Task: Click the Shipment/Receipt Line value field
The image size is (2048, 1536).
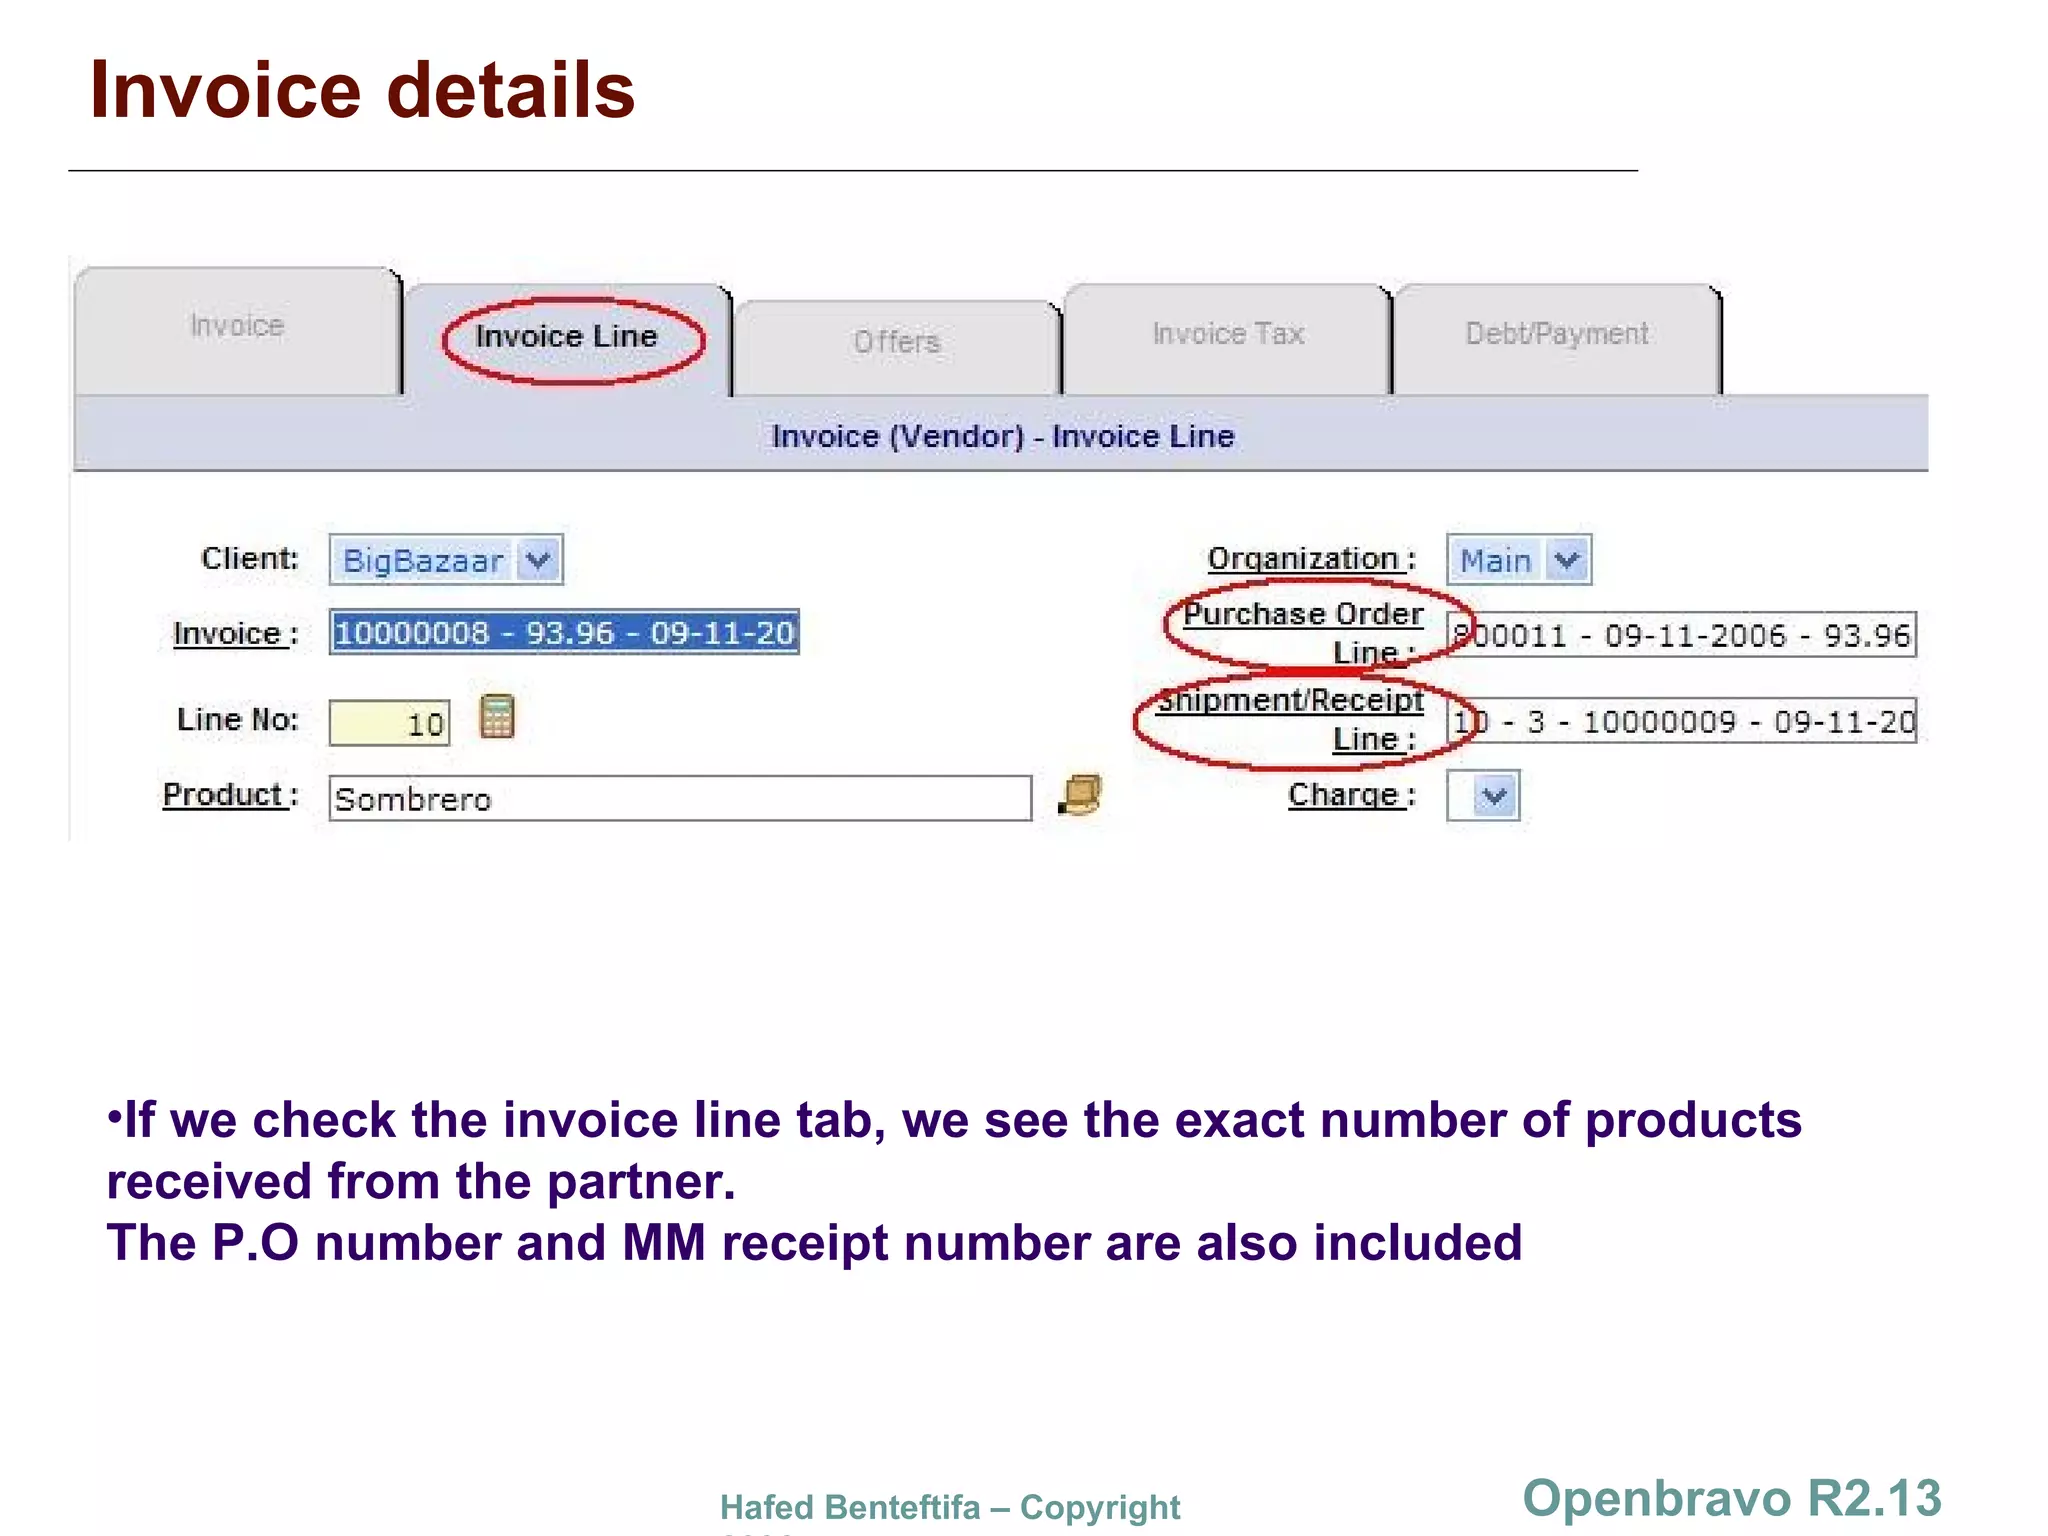Action: pos(1680,721)
